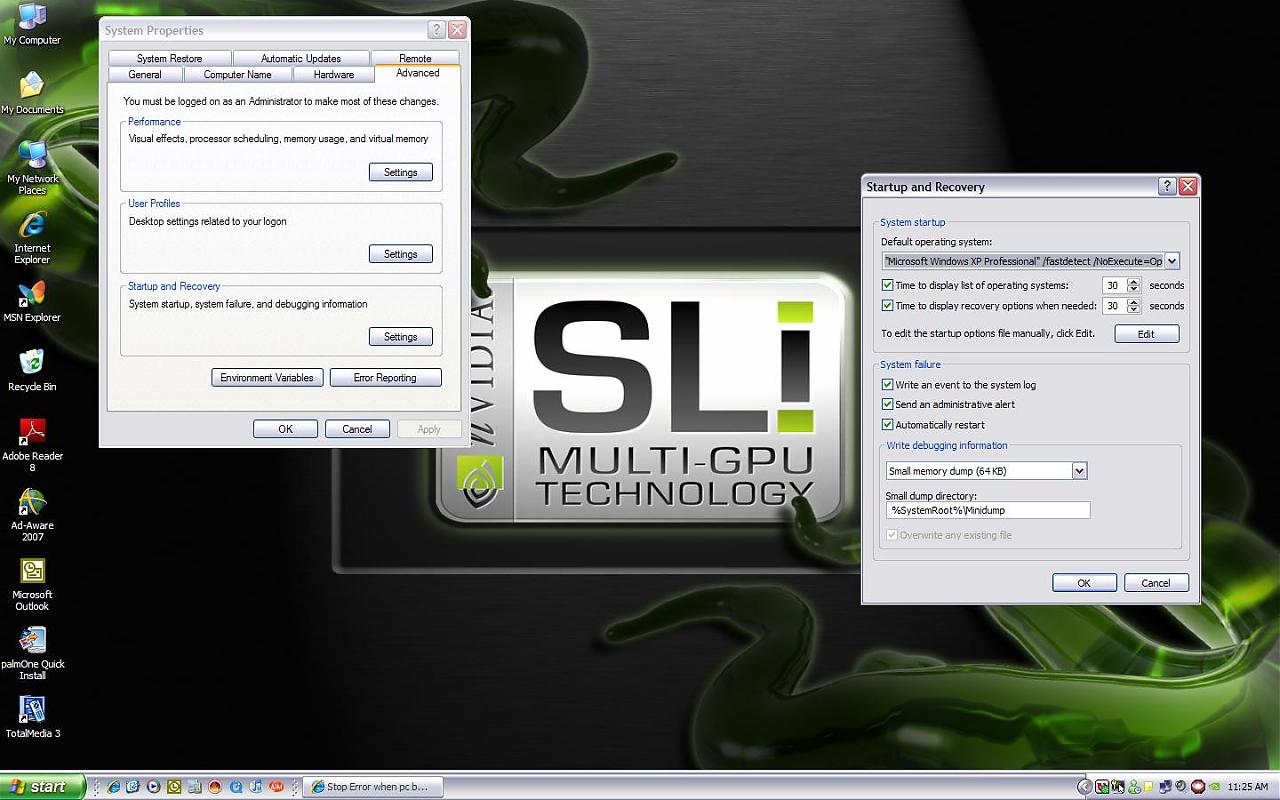Click the Environment Variables button
The width and height of the screenshot is (1280, 800).
point(267,378)
